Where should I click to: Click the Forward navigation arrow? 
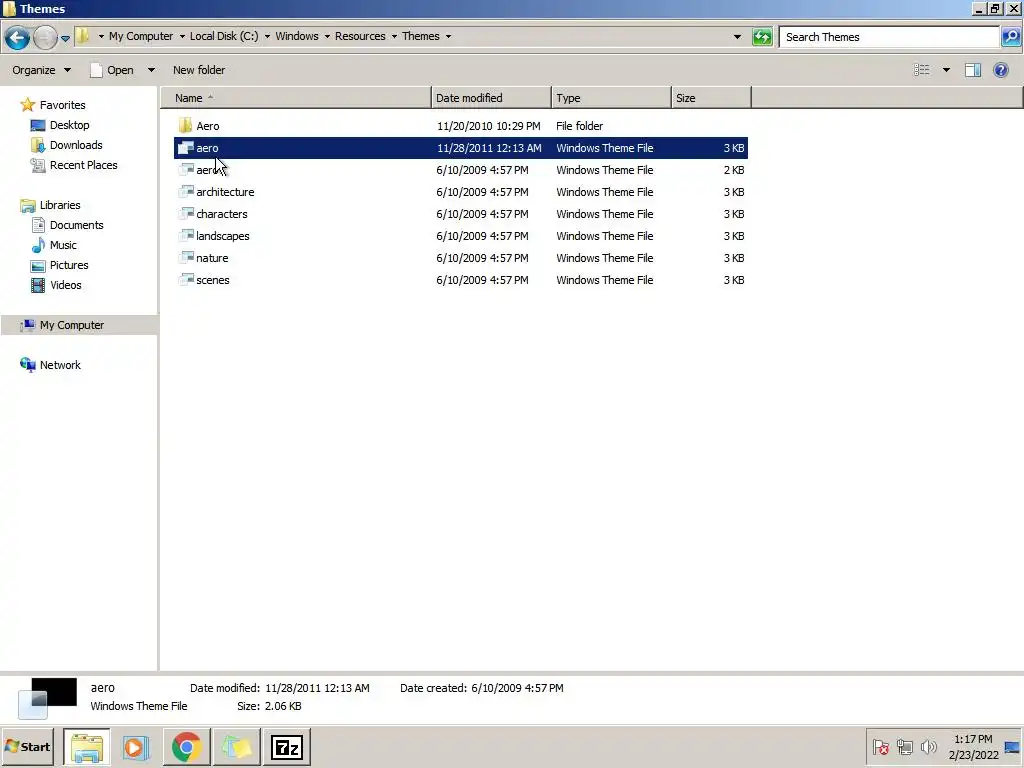tap(44, 37)
